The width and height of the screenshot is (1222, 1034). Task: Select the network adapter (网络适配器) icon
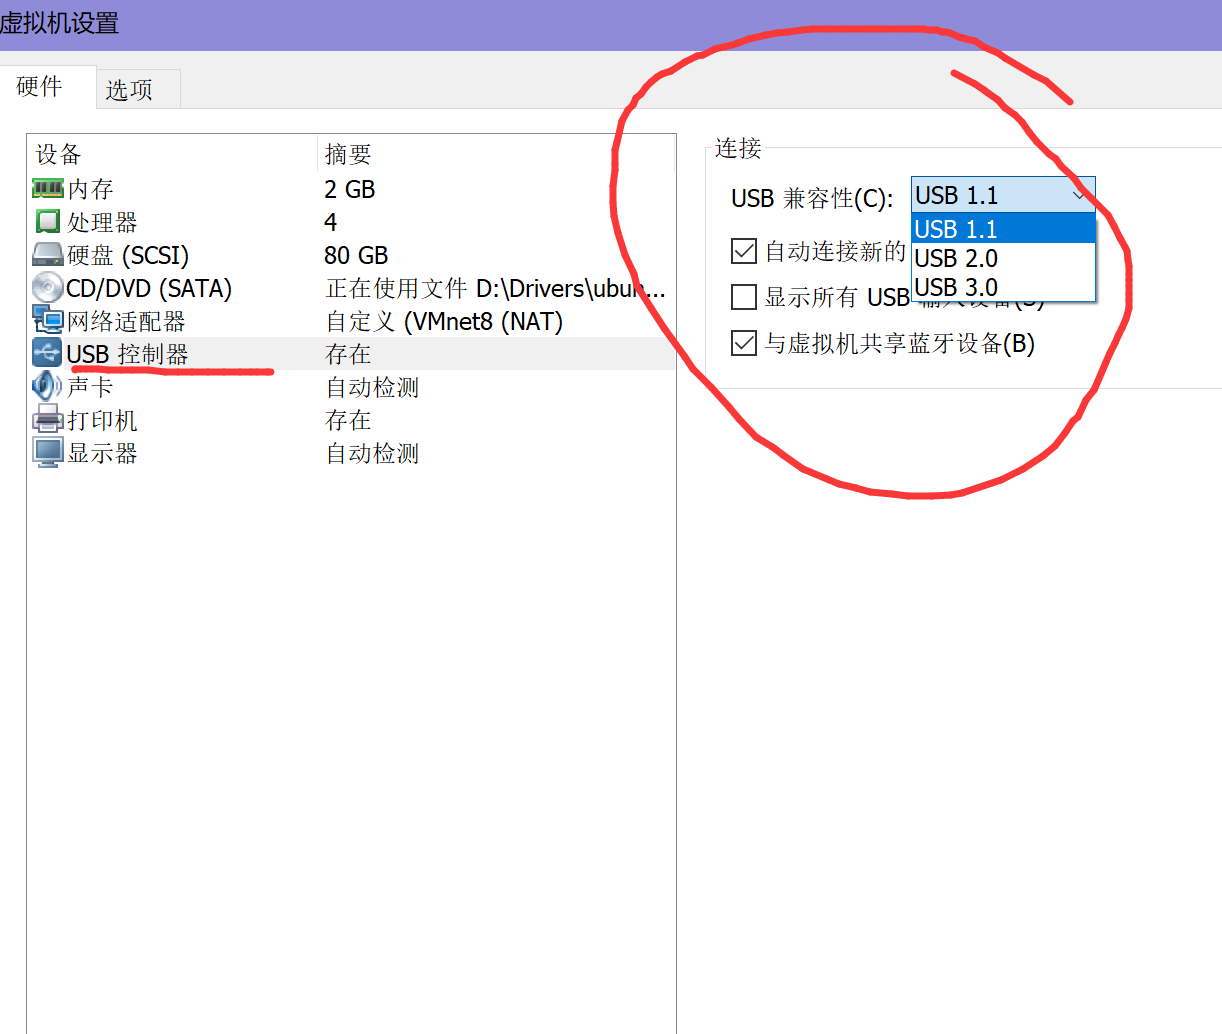(x=48, y=320)
